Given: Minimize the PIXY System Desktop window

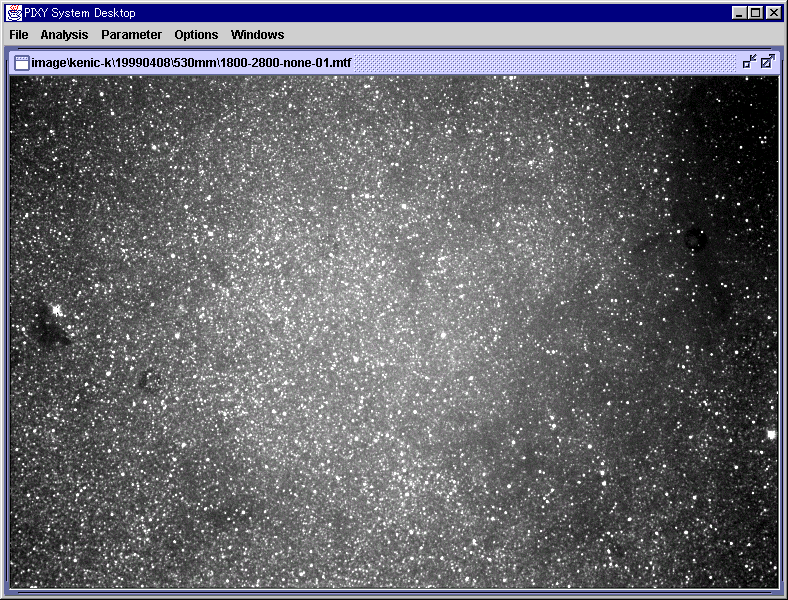Looking at the screenshot, I should coord(738,13).
